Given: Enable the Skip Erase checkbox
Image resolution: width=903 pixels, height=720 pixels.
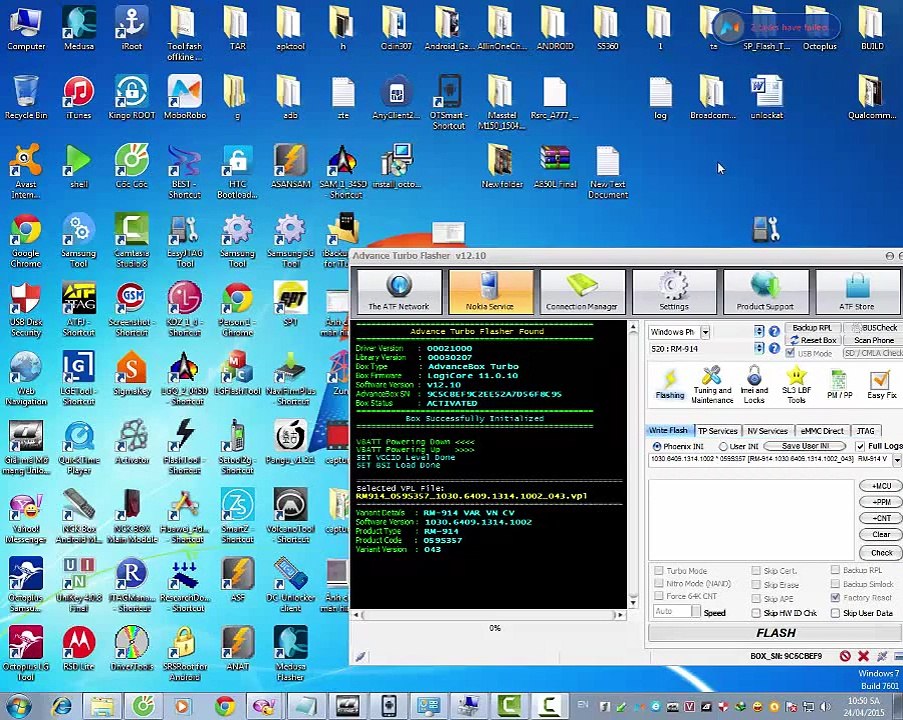Looking at the screenshot, I should coord(756,584).
